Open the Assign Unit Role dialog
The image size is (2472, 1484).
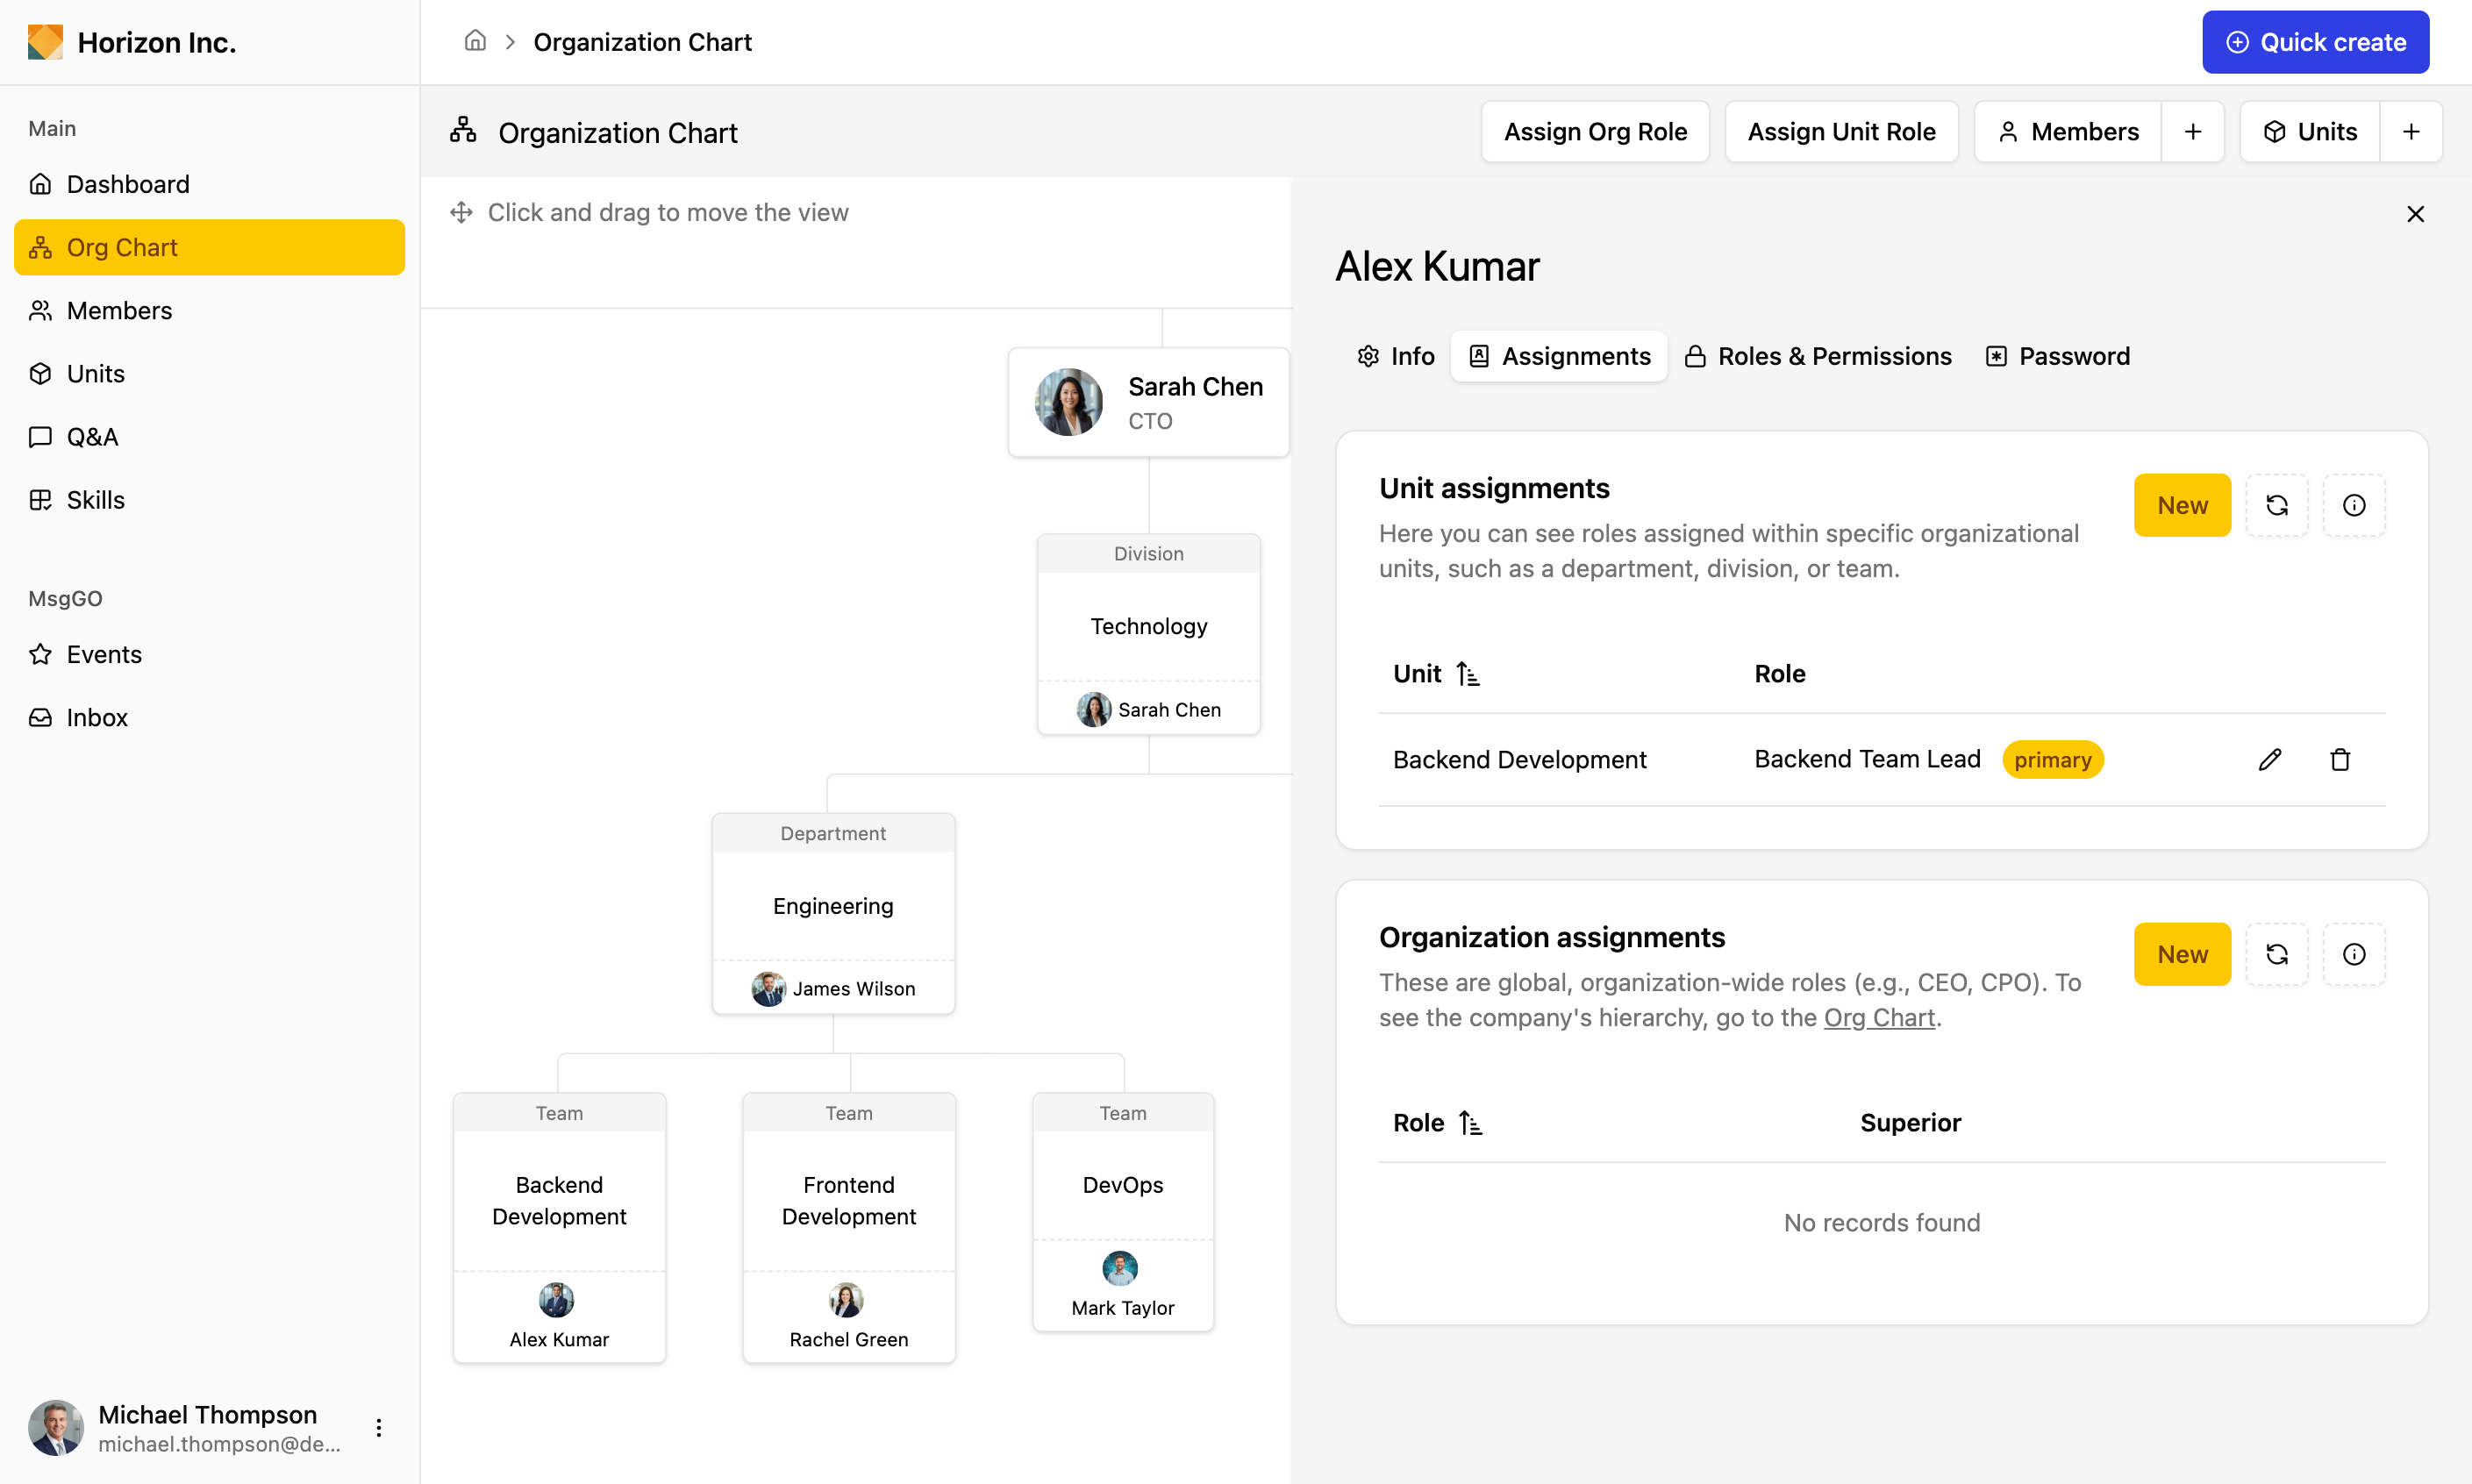click(x=1840, y=132)
